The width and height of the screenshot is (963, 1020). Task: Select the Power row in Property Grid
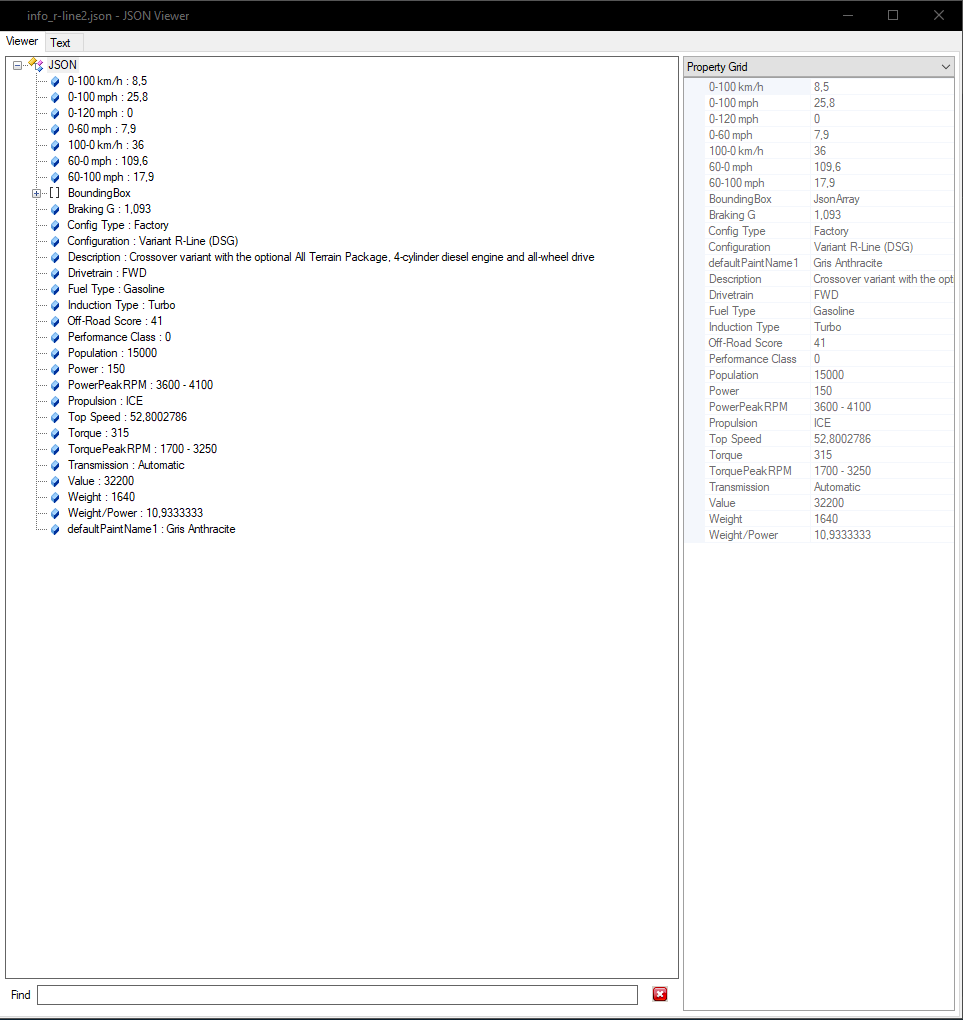724,391
